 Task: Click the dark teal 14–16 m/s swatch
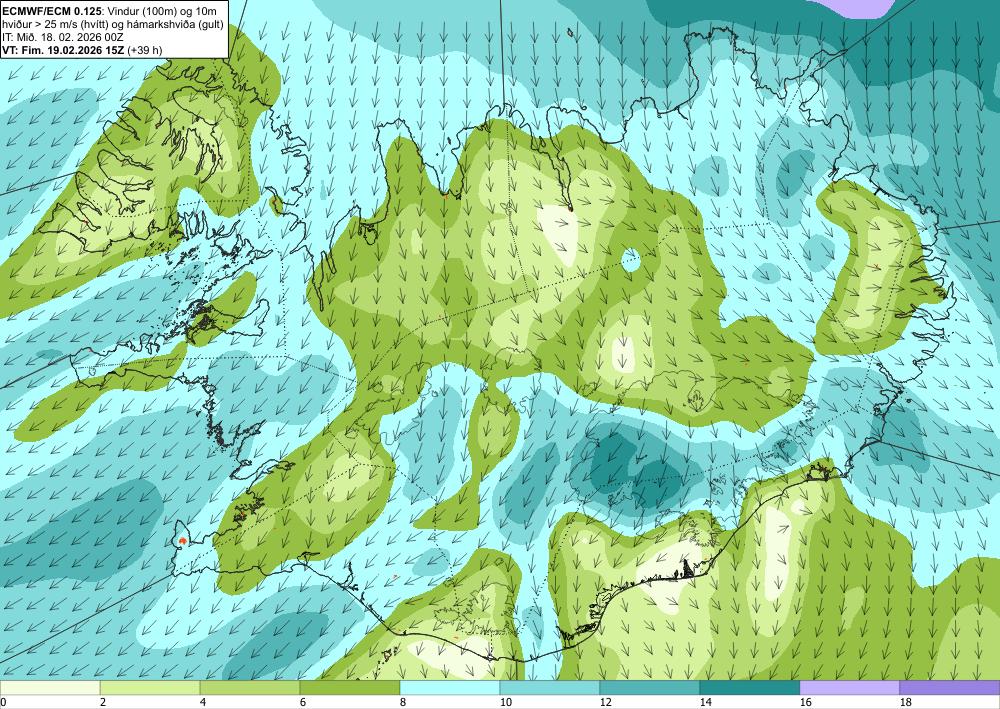[x=750, y=688]
